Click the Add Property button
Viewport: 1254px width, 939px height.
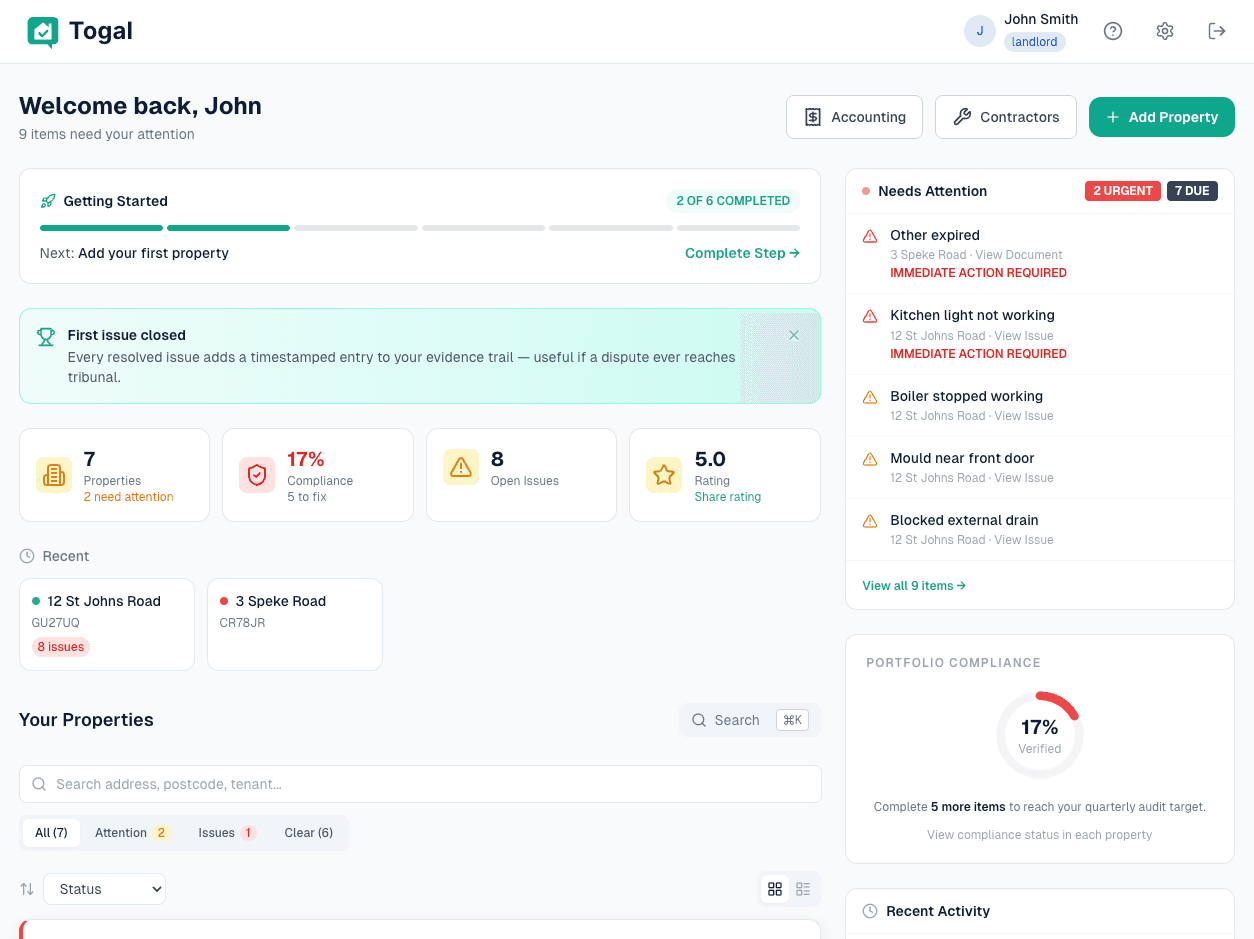1161,117
